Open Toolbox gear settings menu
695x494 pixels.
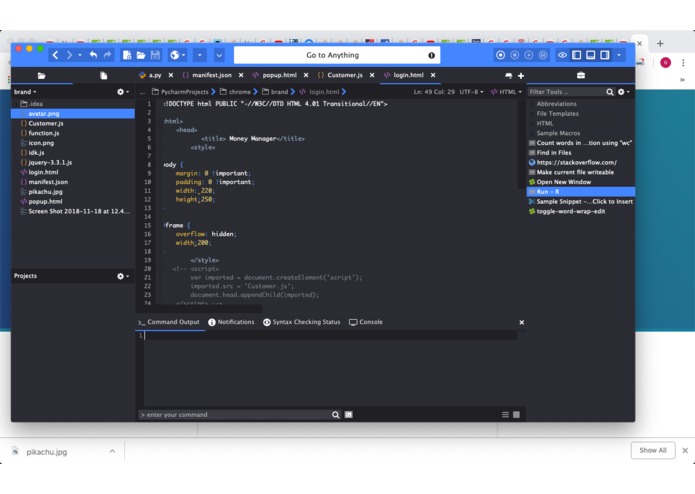623,92
